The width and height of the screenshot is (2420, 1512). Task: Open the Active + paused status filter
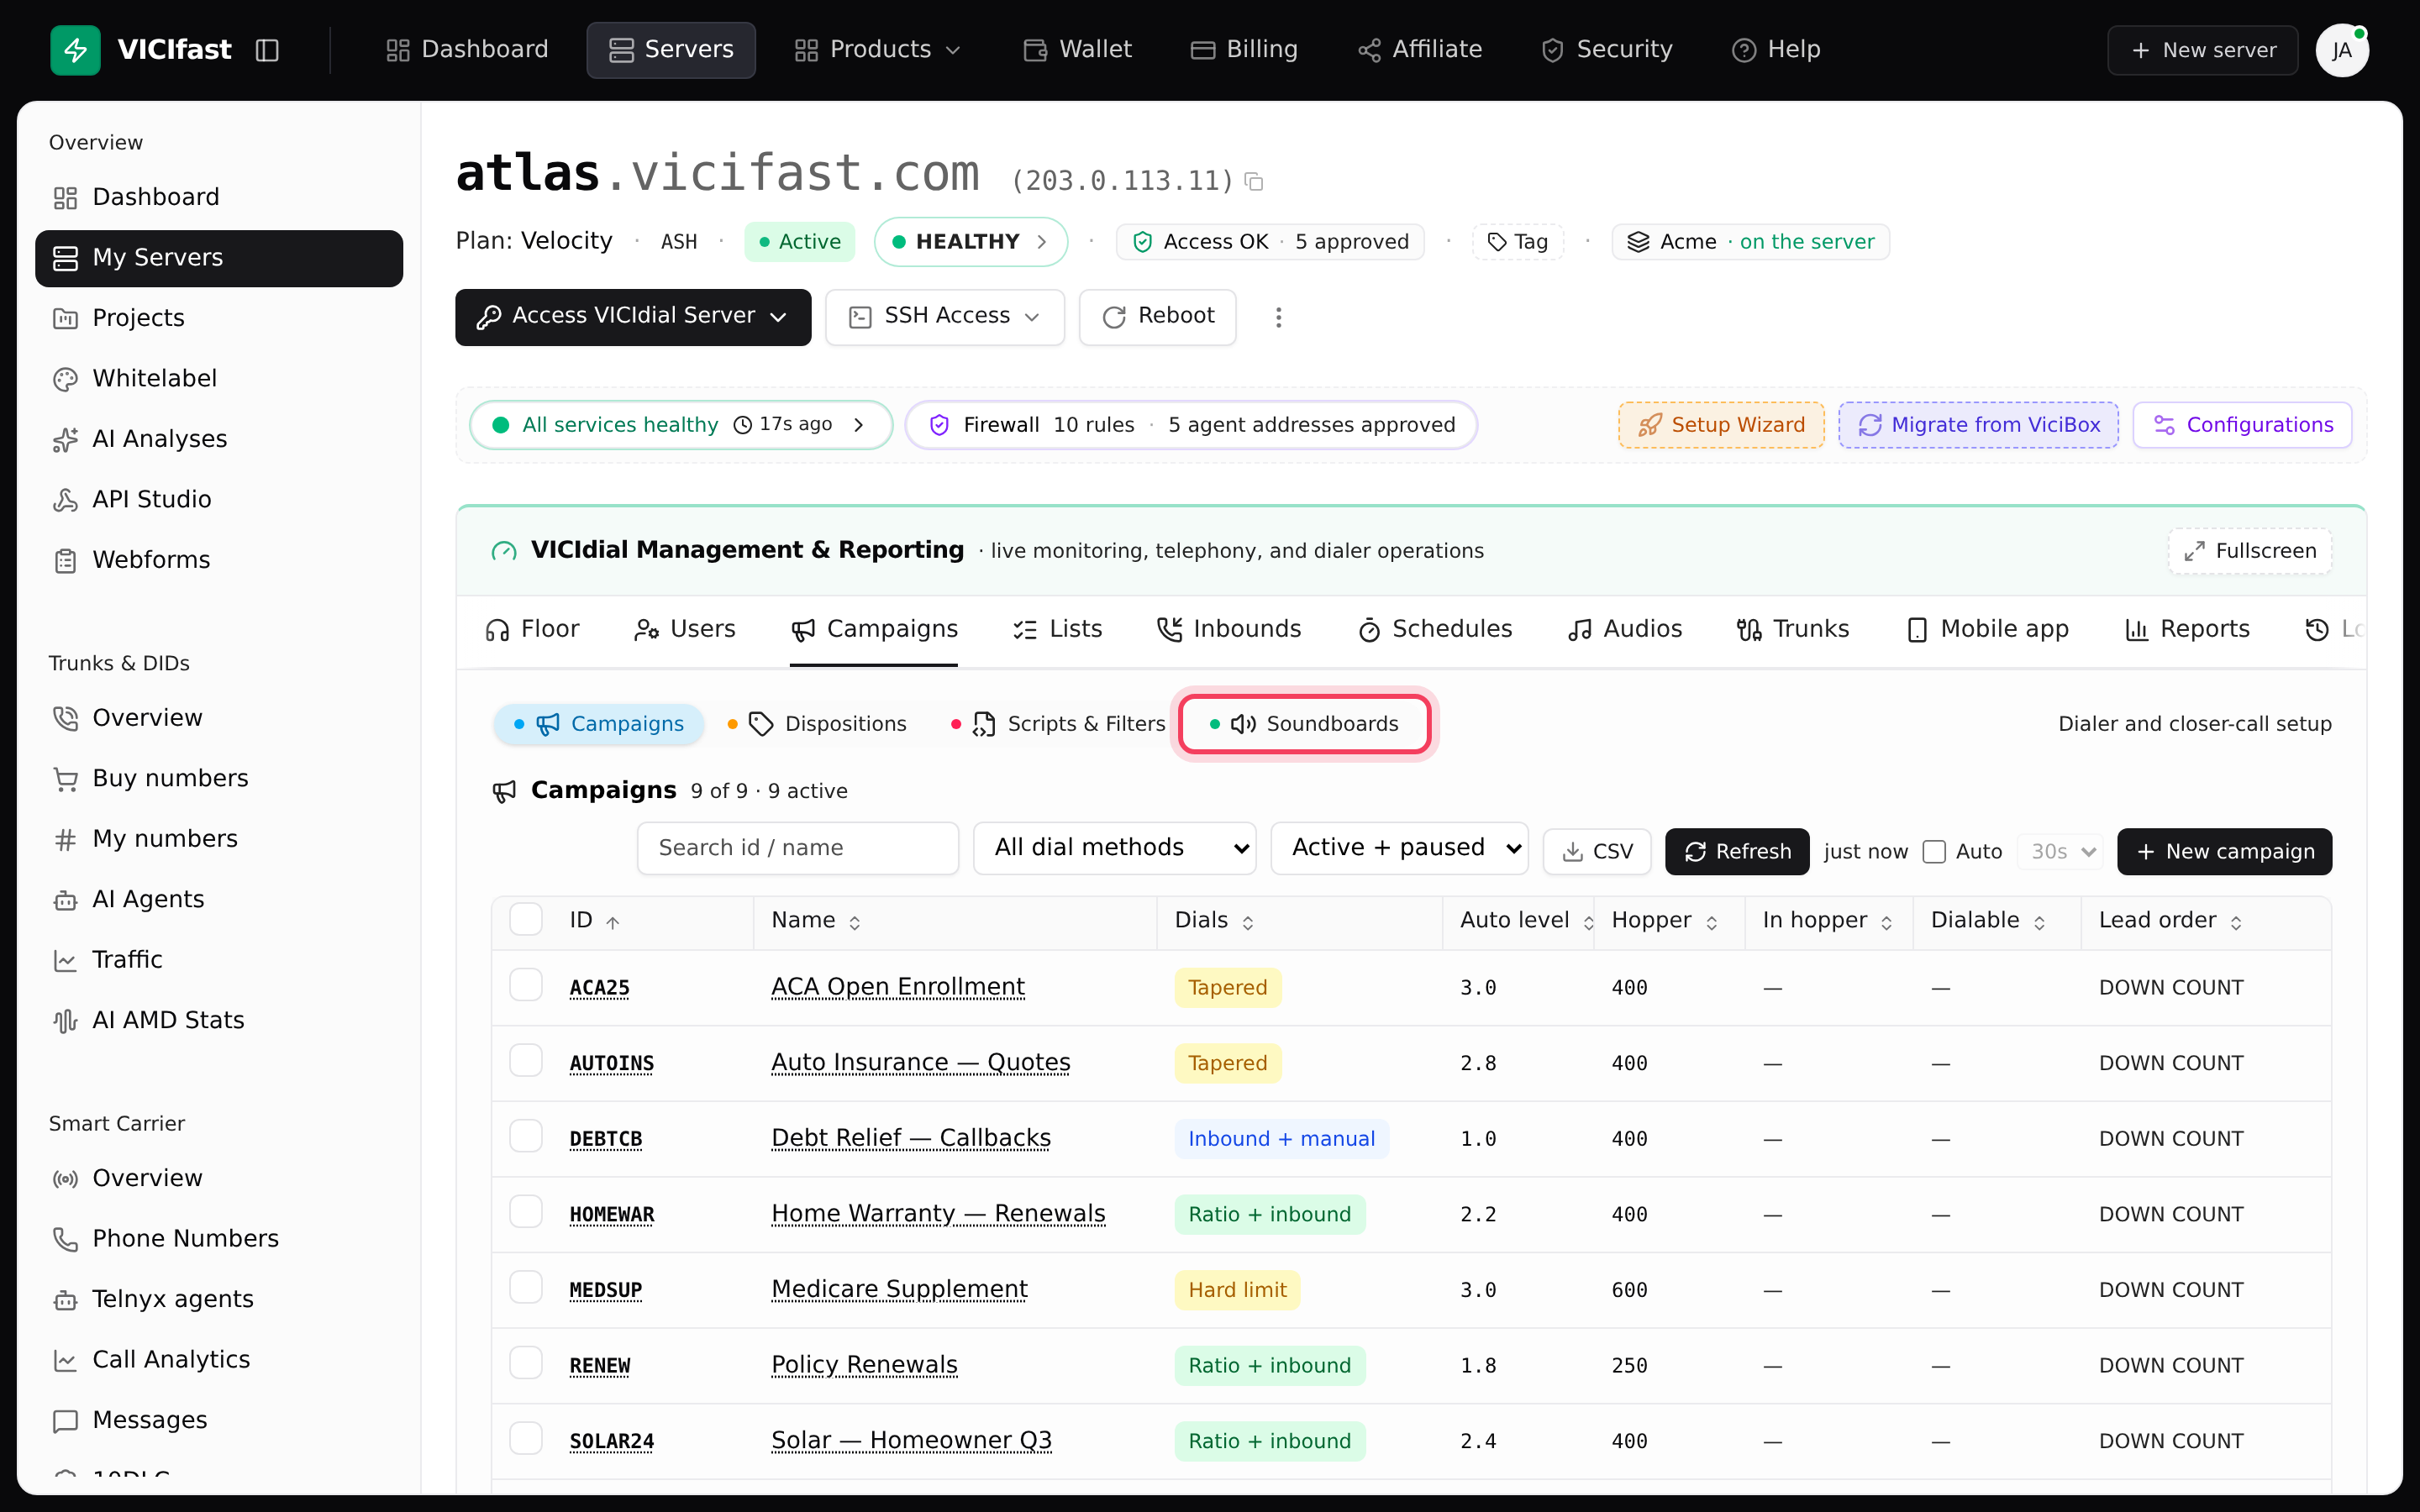[x=1399, y=848]
